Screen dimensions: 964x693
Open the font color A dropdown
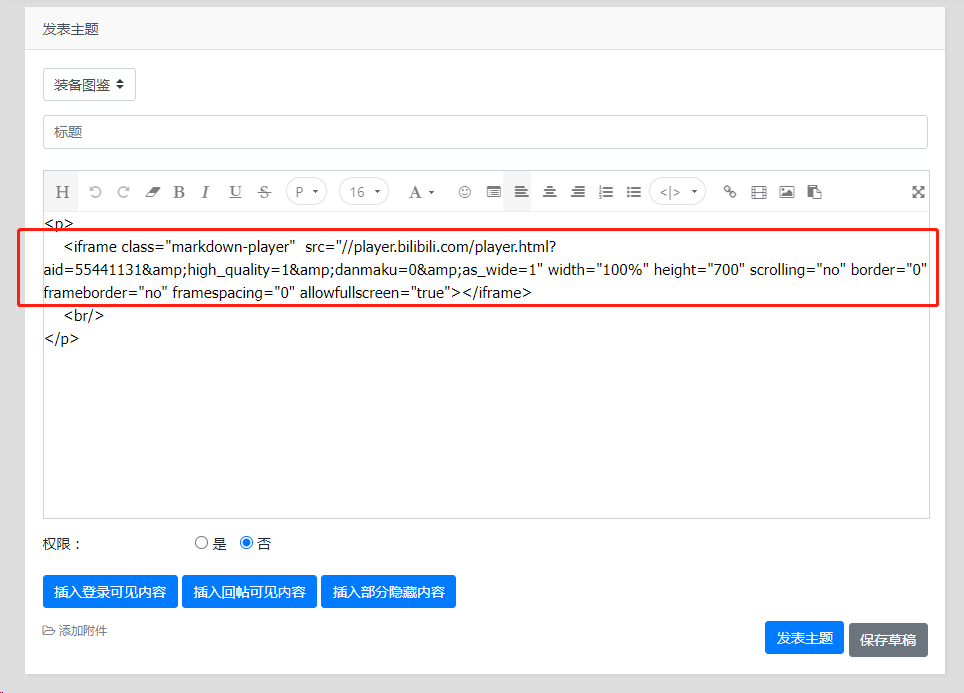click(421, 192)
